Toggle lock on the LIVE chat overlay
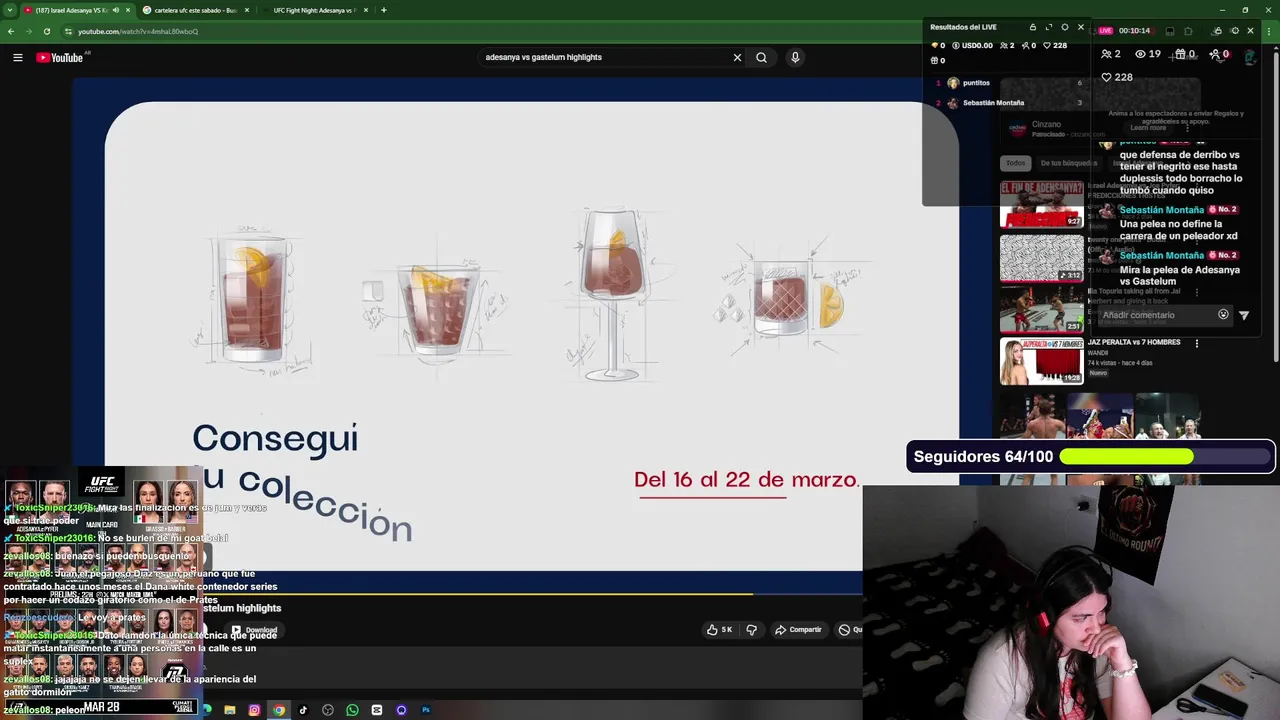Image resolution: width=1280 pixels, height=720 pixels. pos(1218,31)
